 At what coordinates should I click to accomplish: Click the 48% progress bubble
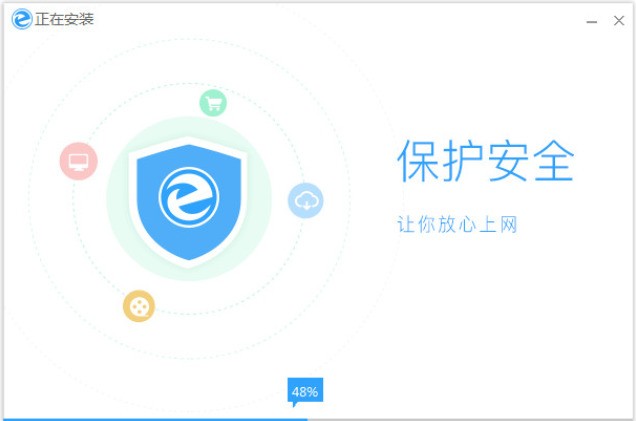[x=305, y=390]
